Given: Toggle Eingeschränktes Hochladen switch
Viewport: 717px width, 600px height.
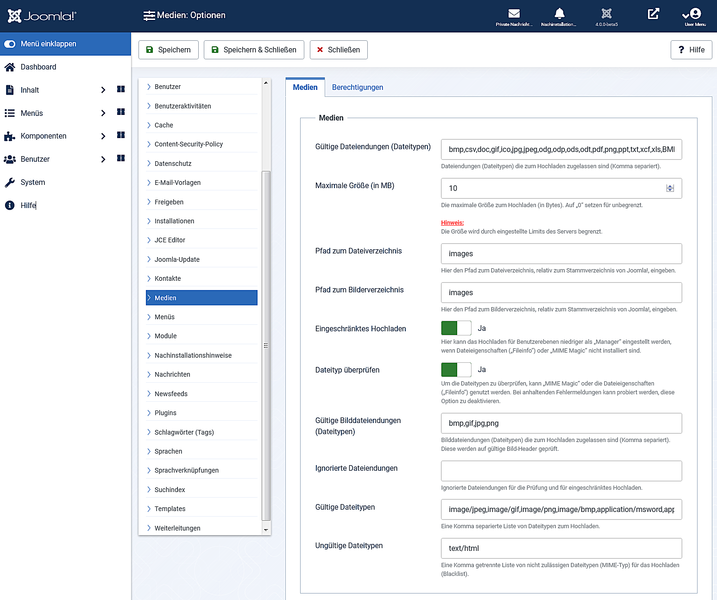Looking at the screenshot, I should point(456,328).
